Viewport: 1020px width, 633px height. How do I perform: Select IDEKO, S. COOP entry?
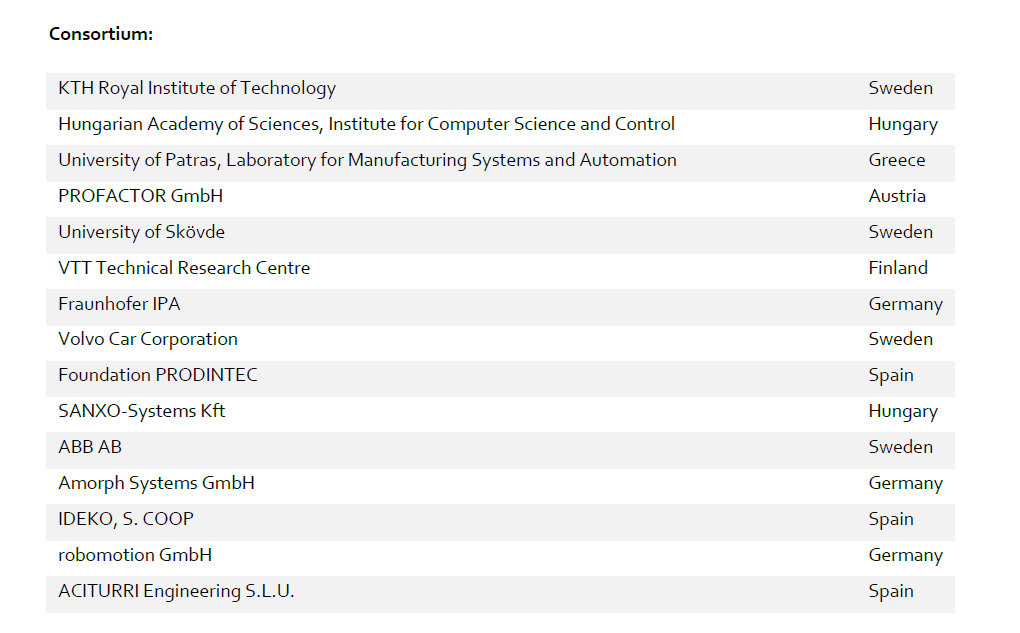tap(126, 519)
